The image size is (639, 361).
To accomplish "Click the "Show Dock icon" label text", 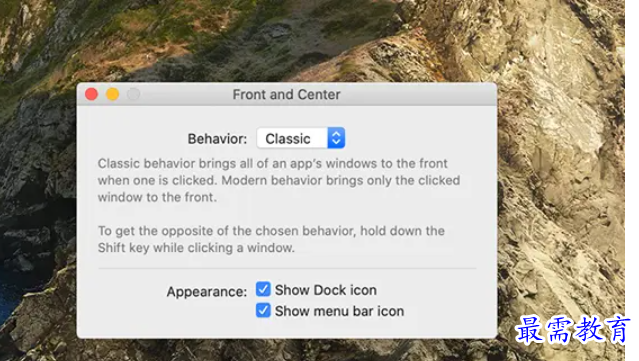I will click(326, 290).
